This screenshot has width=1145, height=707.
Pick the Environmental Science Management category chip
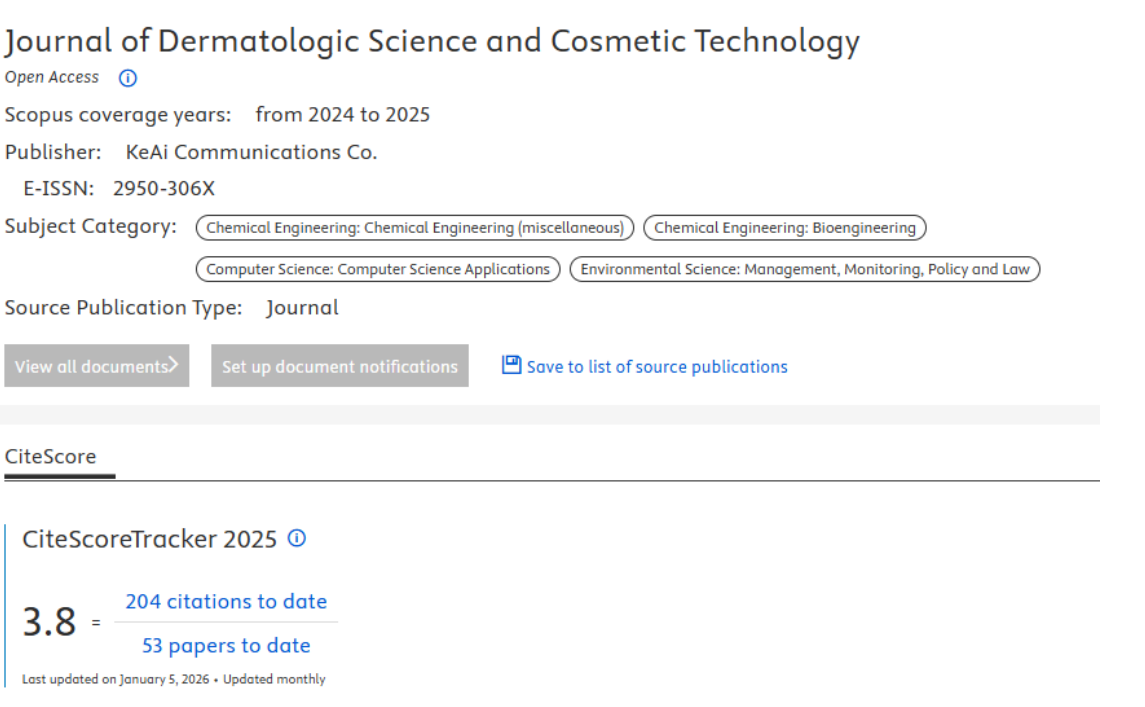[804, 269]
